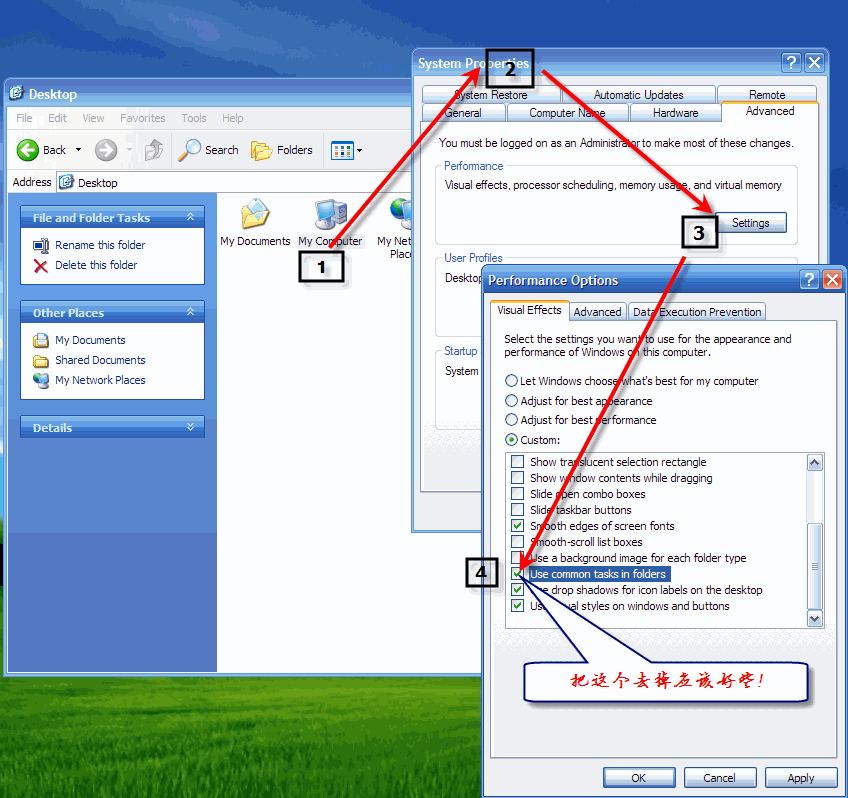Open the Tools menu
Image resolution: width=848 pixels, height=798 pixels.
[x=194, y=118]
